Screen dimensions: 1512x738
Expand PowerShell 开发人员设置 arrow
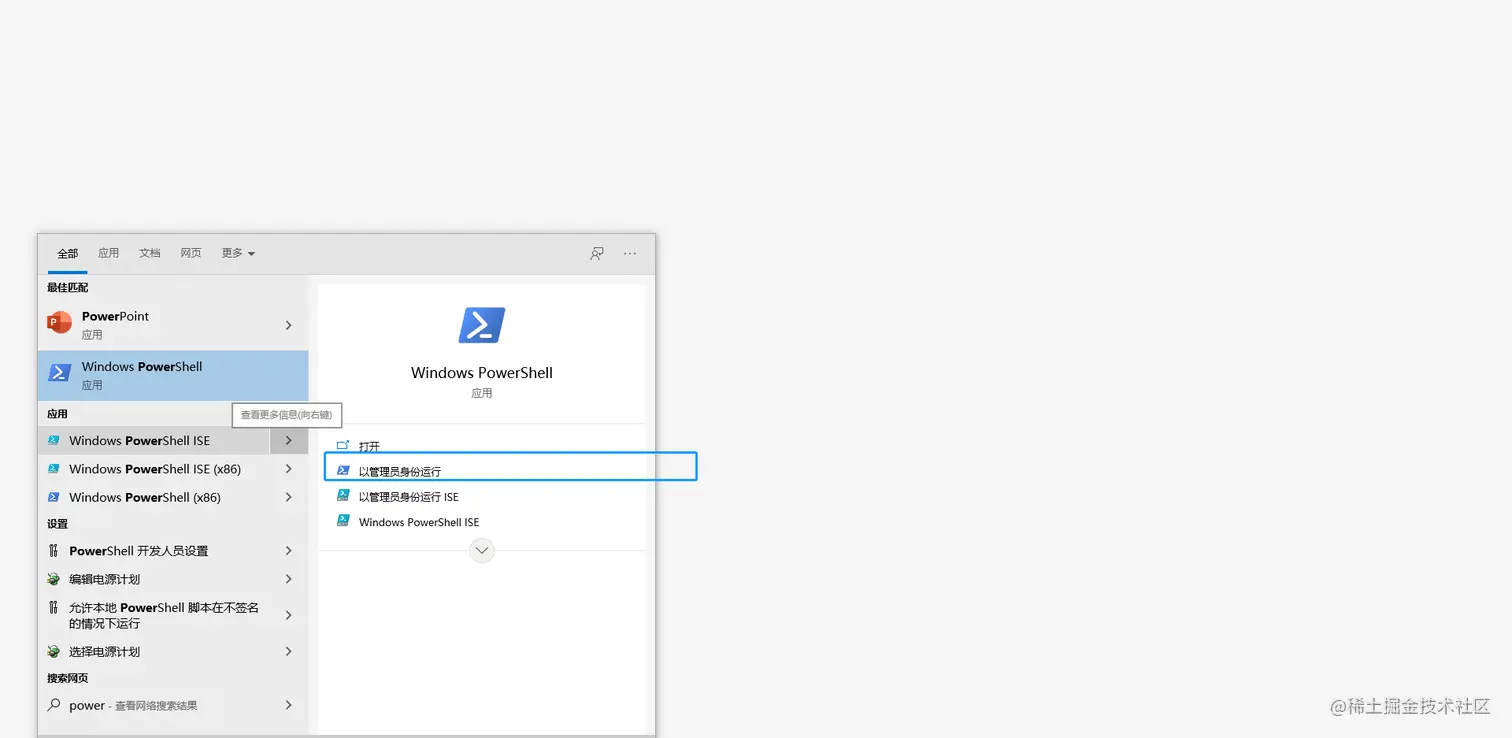tap(288, 551)
